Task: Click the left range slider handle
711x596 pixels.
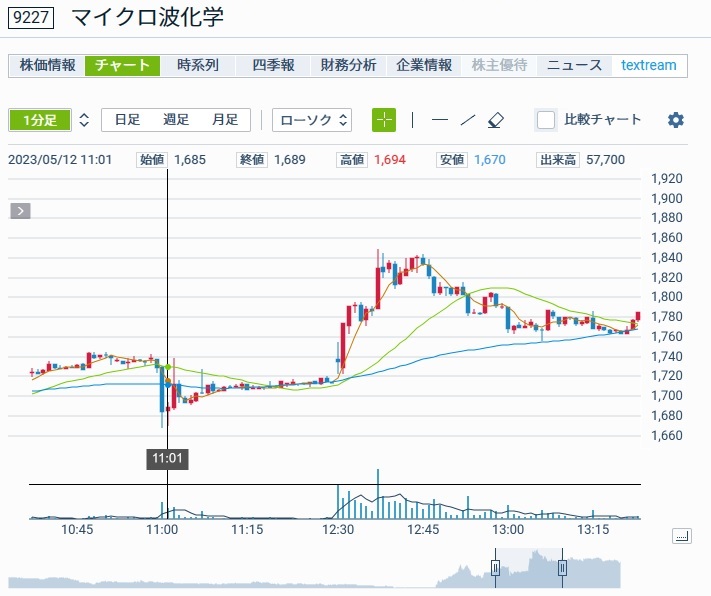Action: pos(495,568)
